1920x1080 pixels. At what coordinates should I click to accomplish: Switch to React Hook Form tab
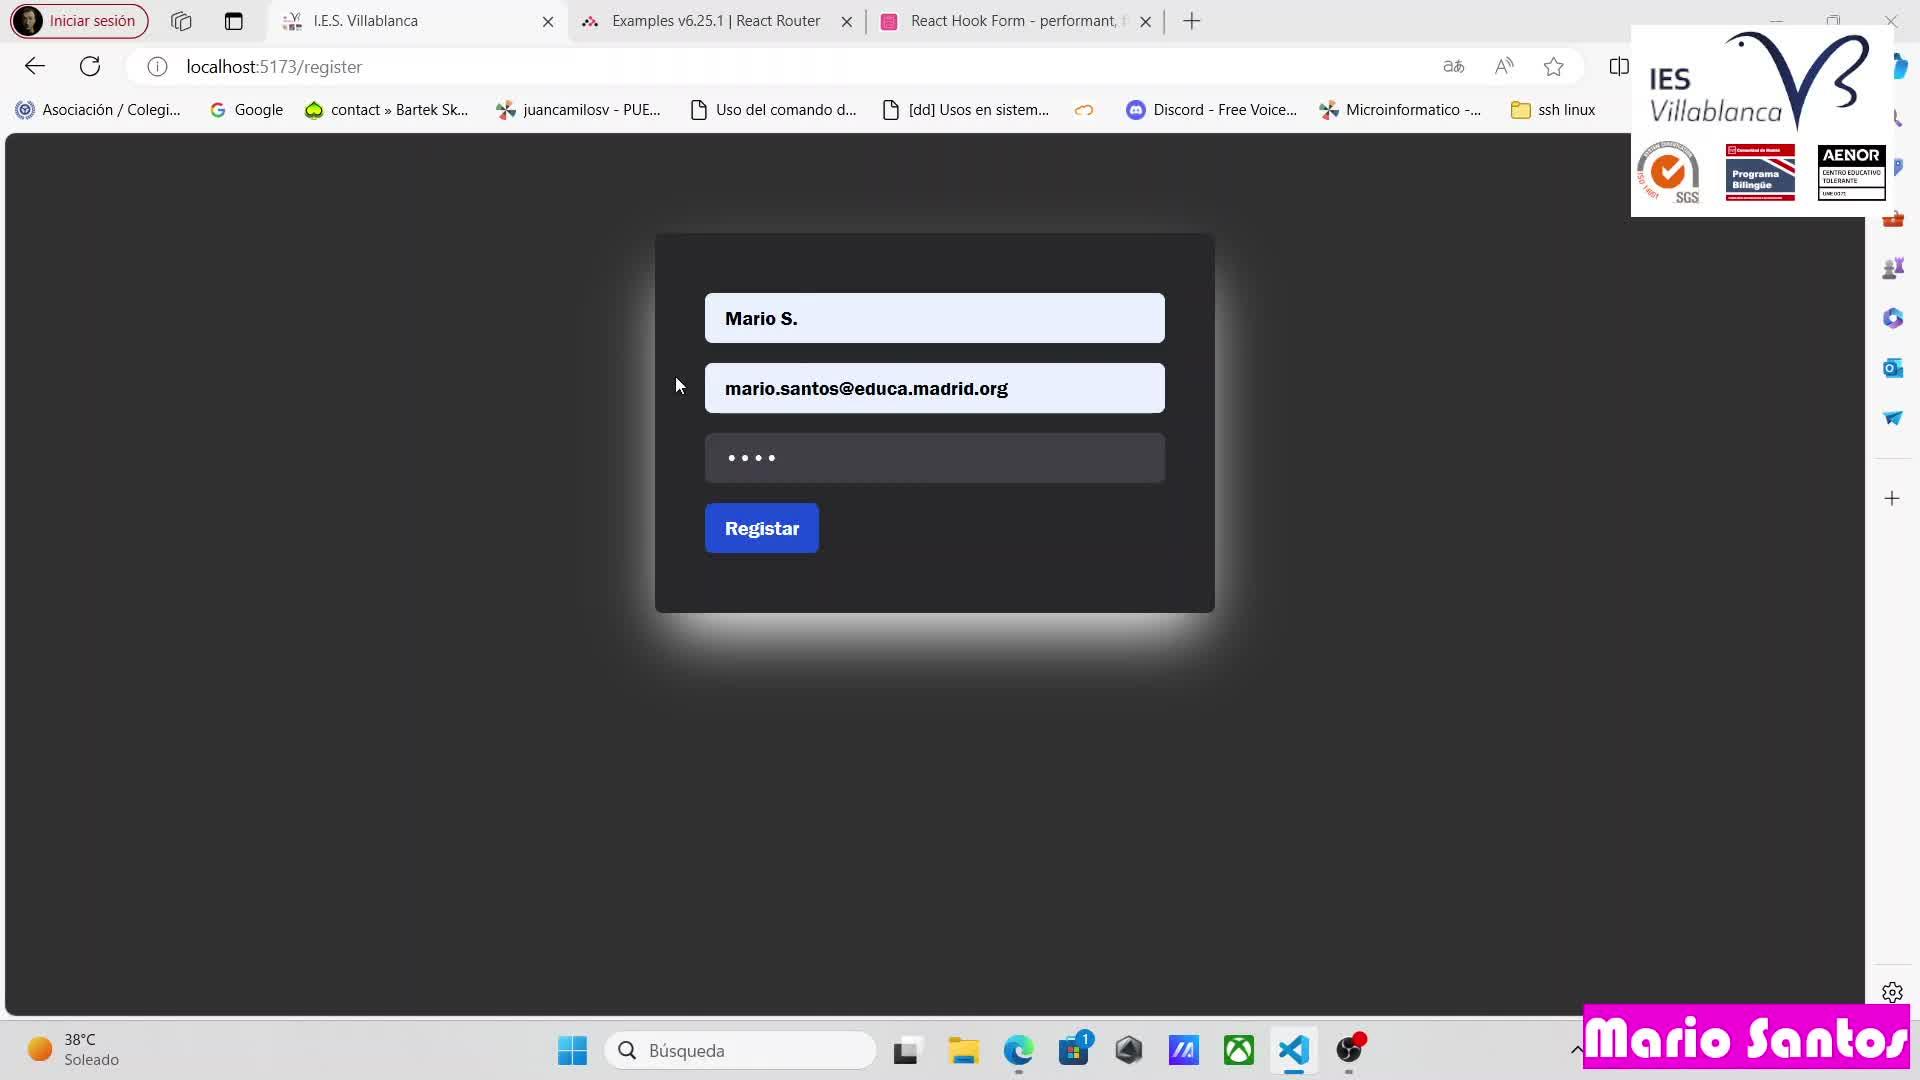pos(1012,21)
